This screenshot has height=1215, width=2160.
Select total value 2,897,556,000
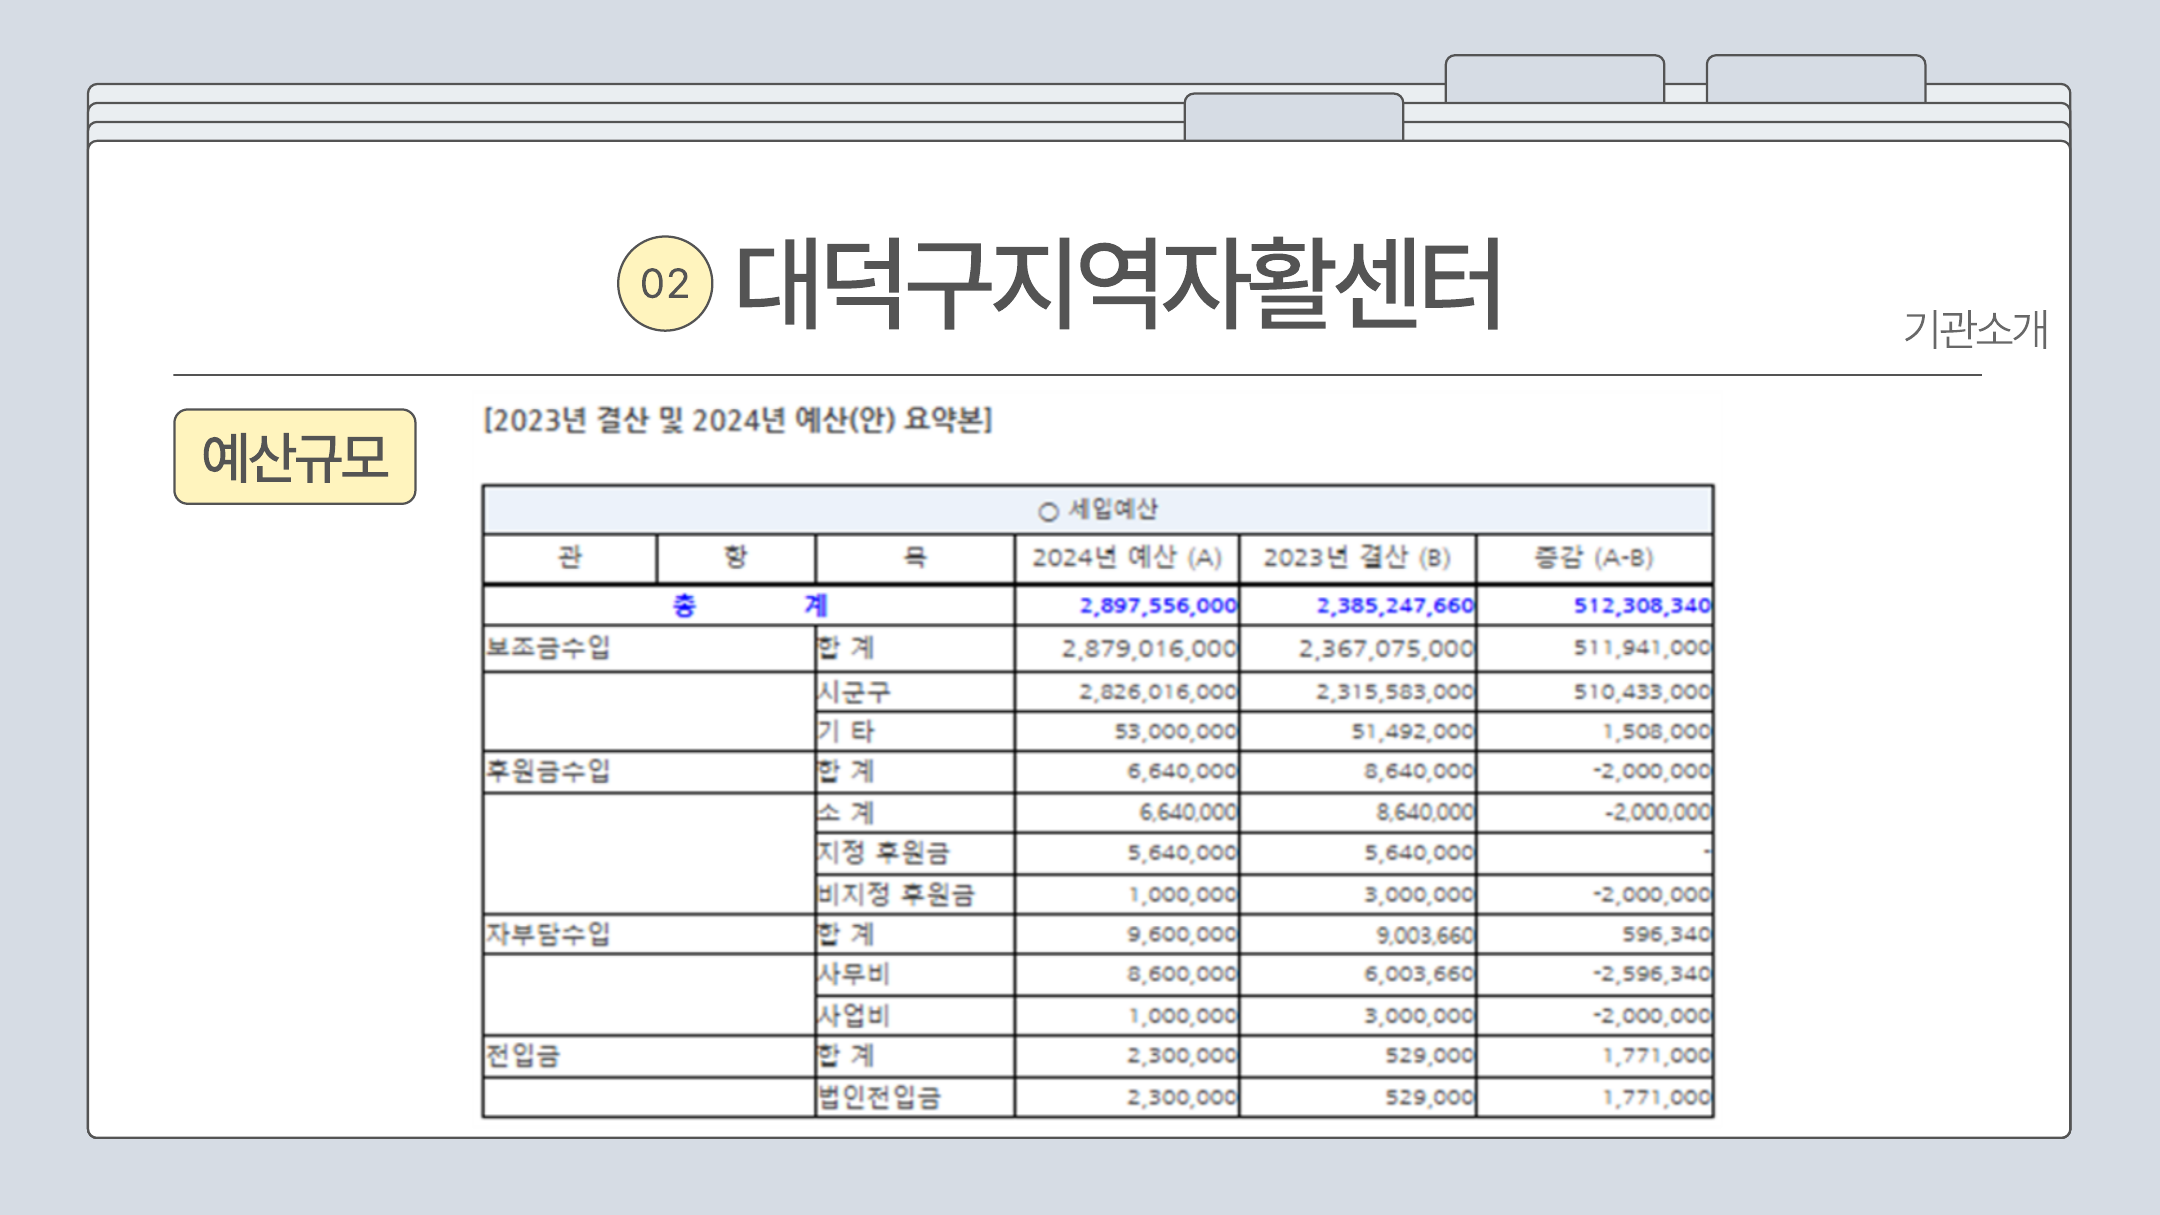click(x=1158, y=606)
